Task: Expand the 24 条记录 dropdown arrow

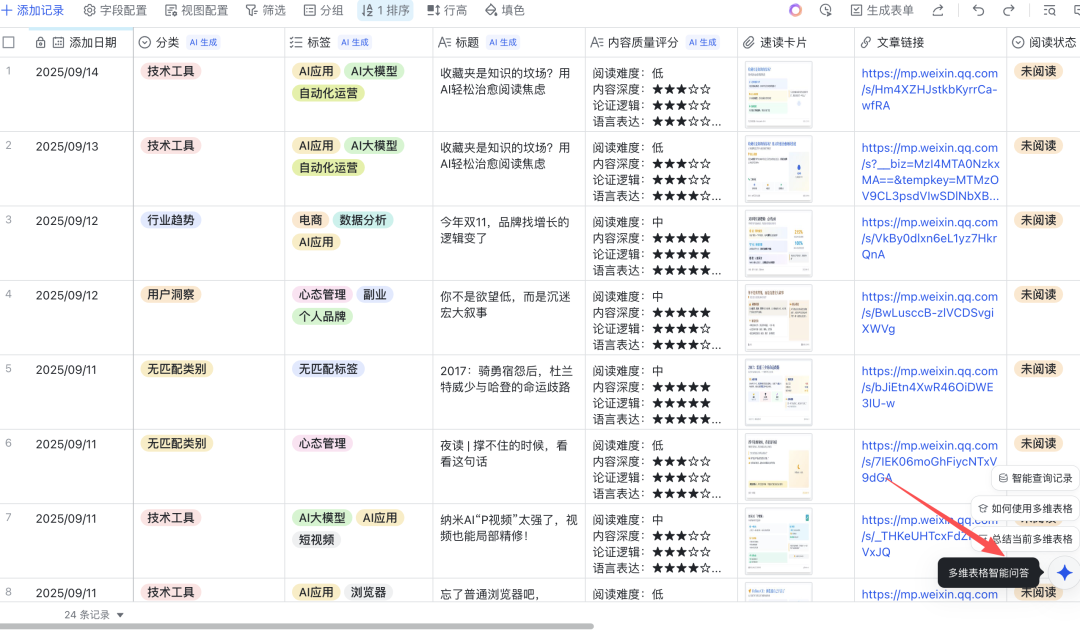Action: (x=121, y=615)
